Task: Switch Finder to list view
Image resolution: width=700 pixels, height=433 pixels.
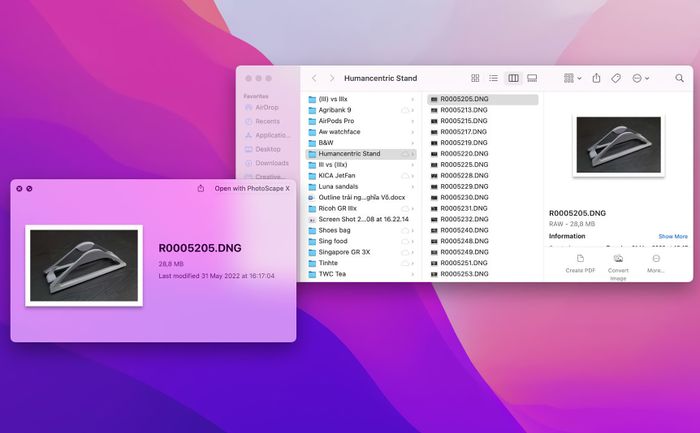Action: [493, 78]
